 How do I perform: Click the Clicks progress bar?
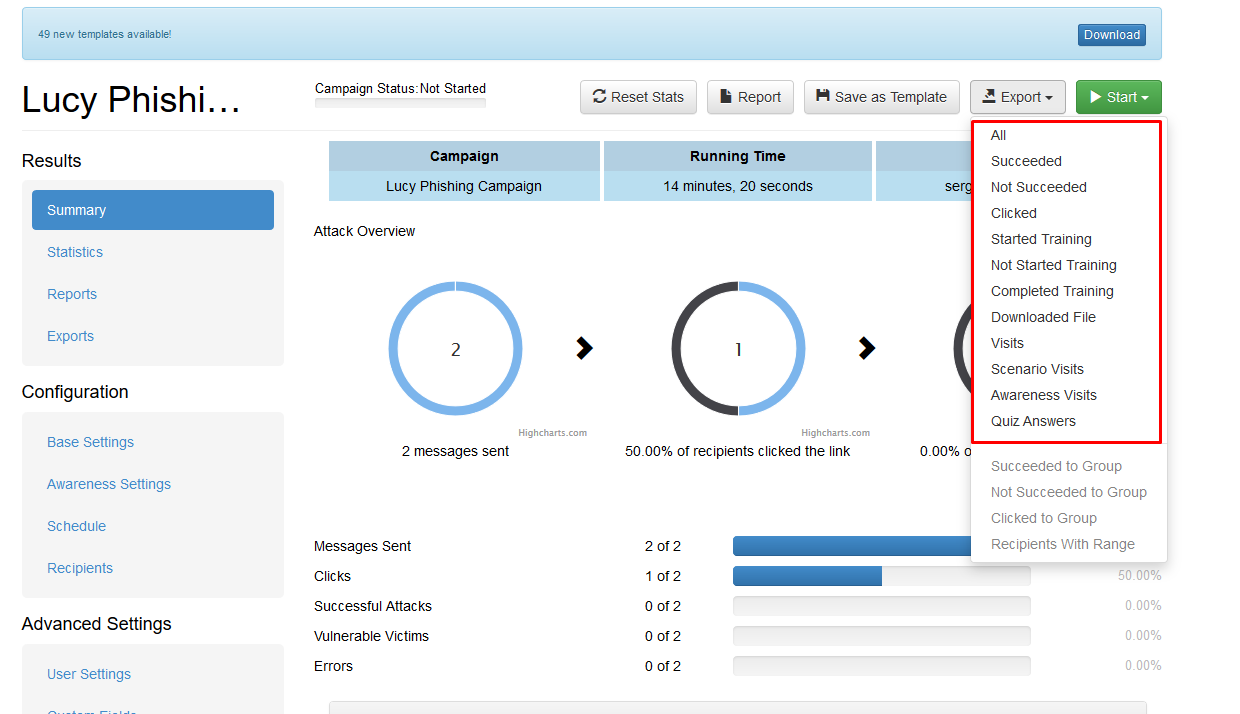pyautogui.click(x=881, y=576)
